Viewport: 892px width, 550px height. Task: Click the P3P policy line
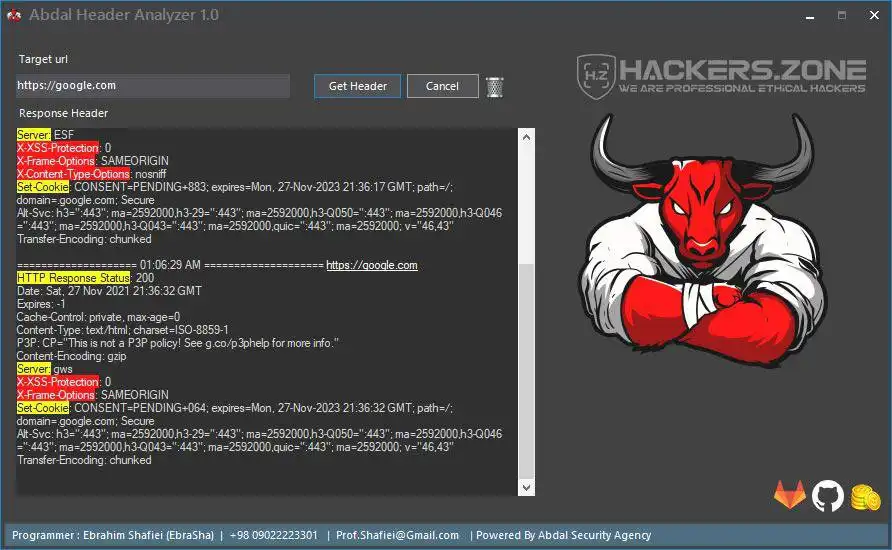pyautogui.click(x=177, y=343)
